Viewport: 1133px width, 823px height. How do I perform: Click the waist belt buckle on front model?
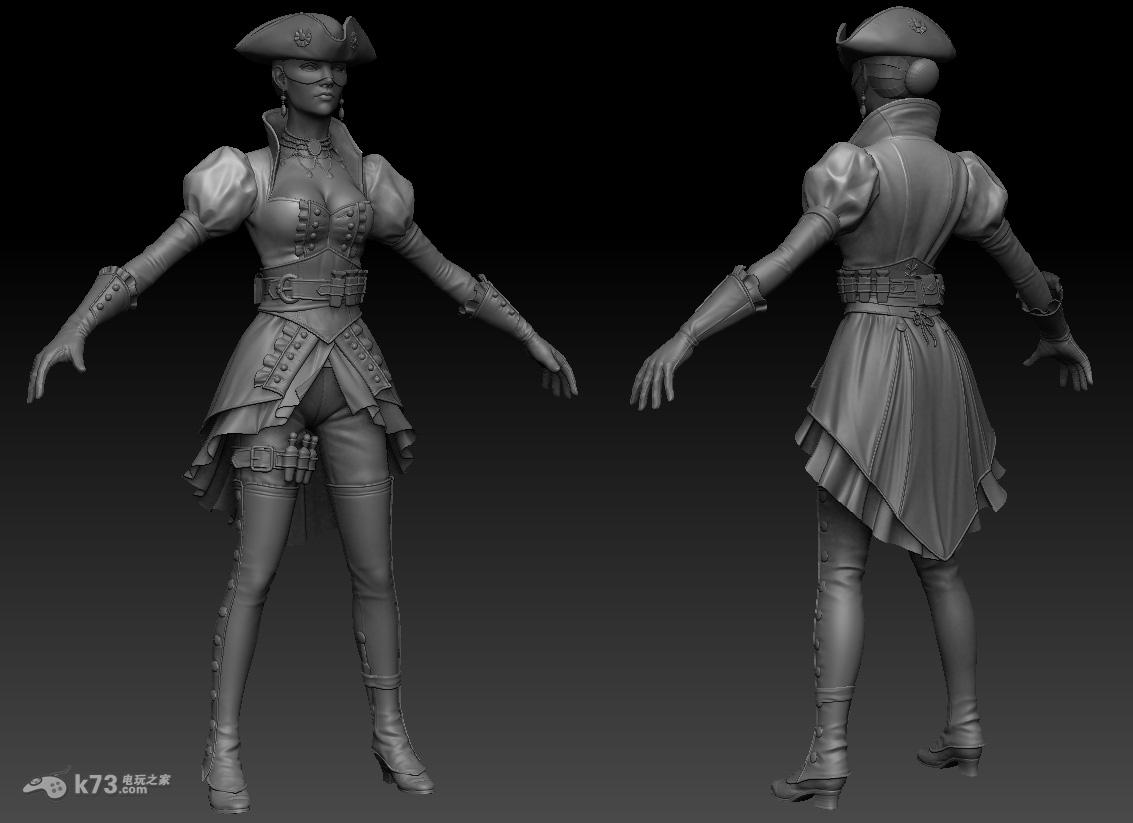pyautogui.click(x=284, y=289)
